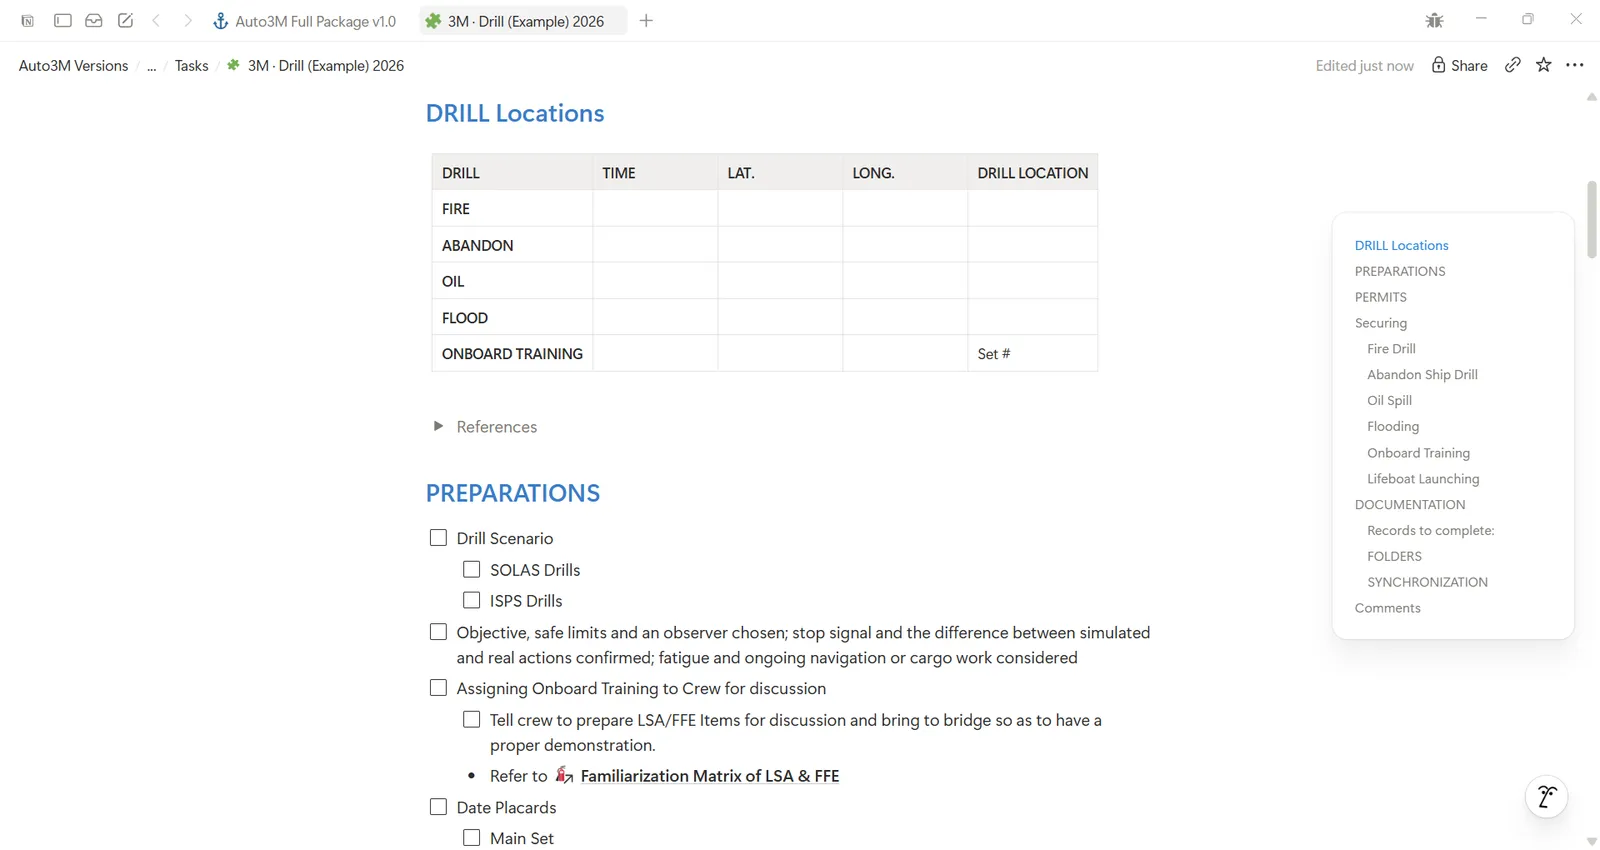Viewport: 1600px width, 850px height.
Task: Jump to Lifeboat Launching in the outline
Action: tap(1423, 479)
